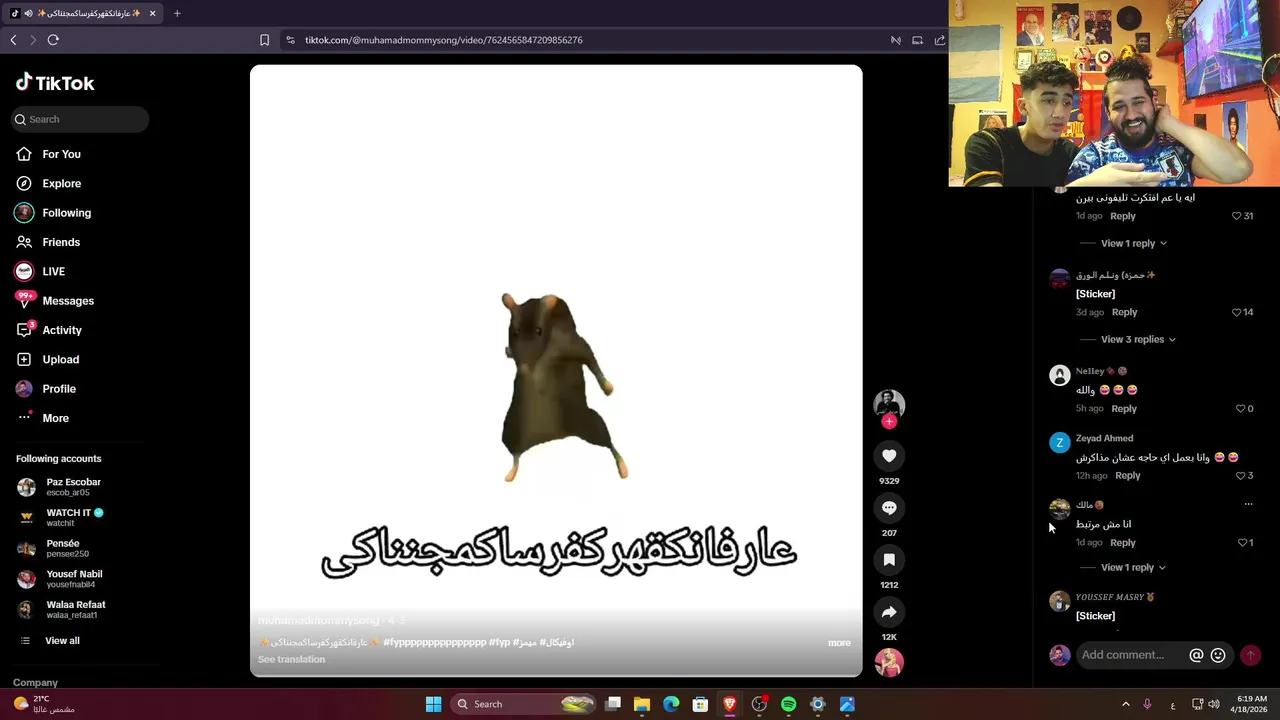
Task: Open the Explore page
Action: [48, 183]
